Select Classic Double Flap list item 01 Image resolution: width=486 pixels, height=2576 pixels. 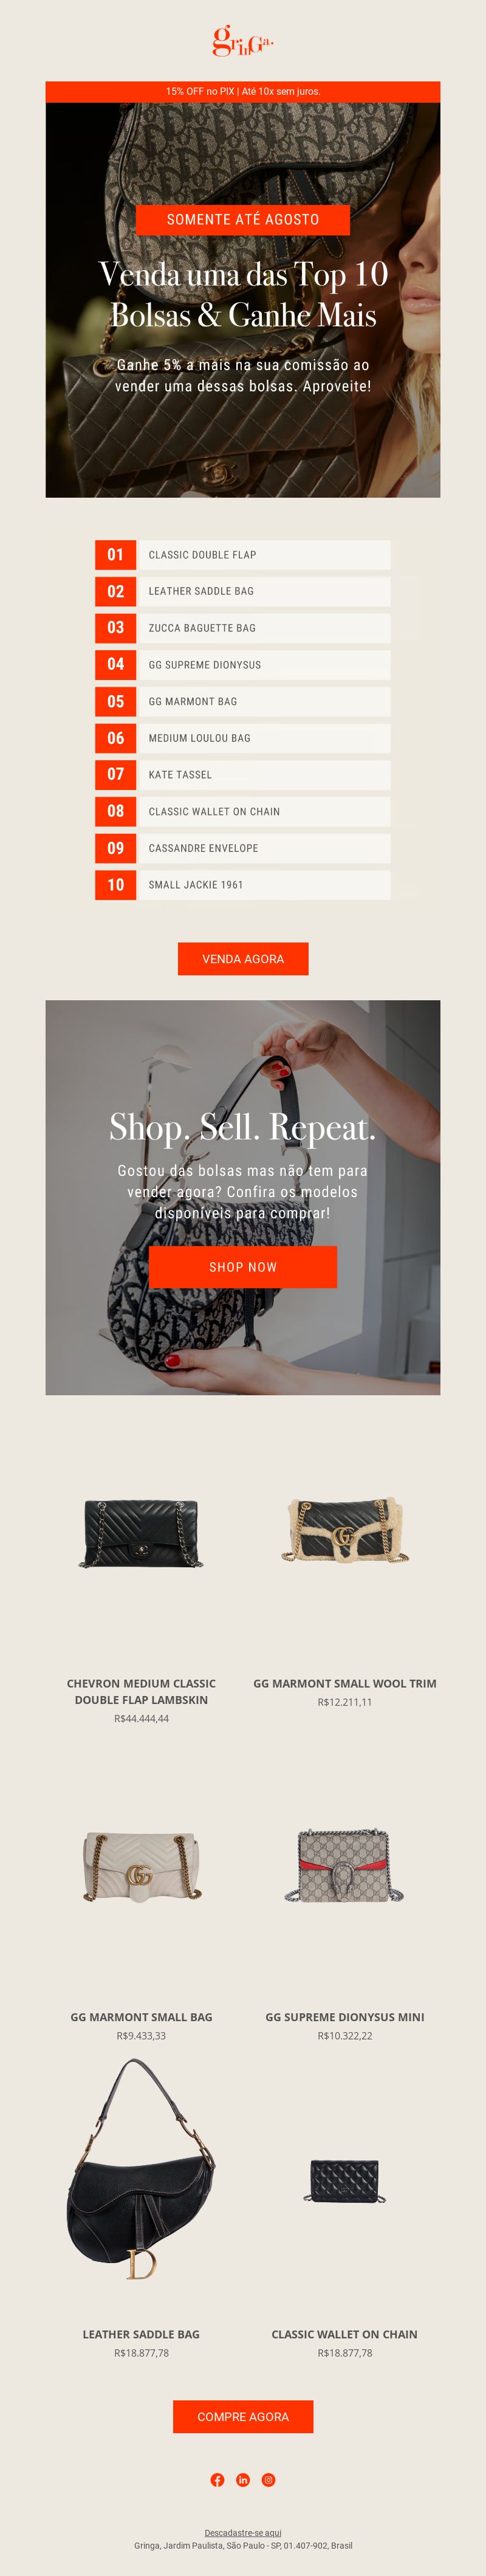tap(243, 555)
